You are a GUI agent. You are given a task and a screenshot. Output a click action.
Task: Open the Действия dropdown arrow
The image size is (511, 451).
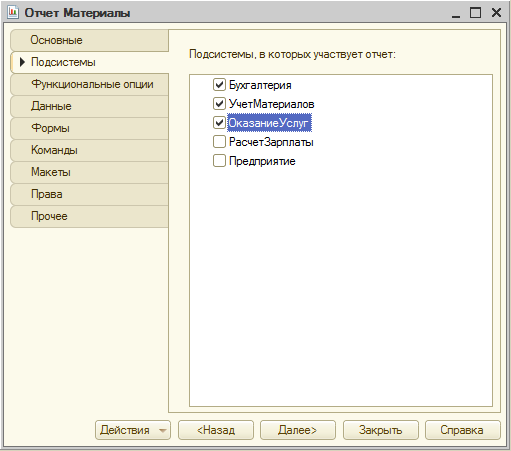pos(162,430)
